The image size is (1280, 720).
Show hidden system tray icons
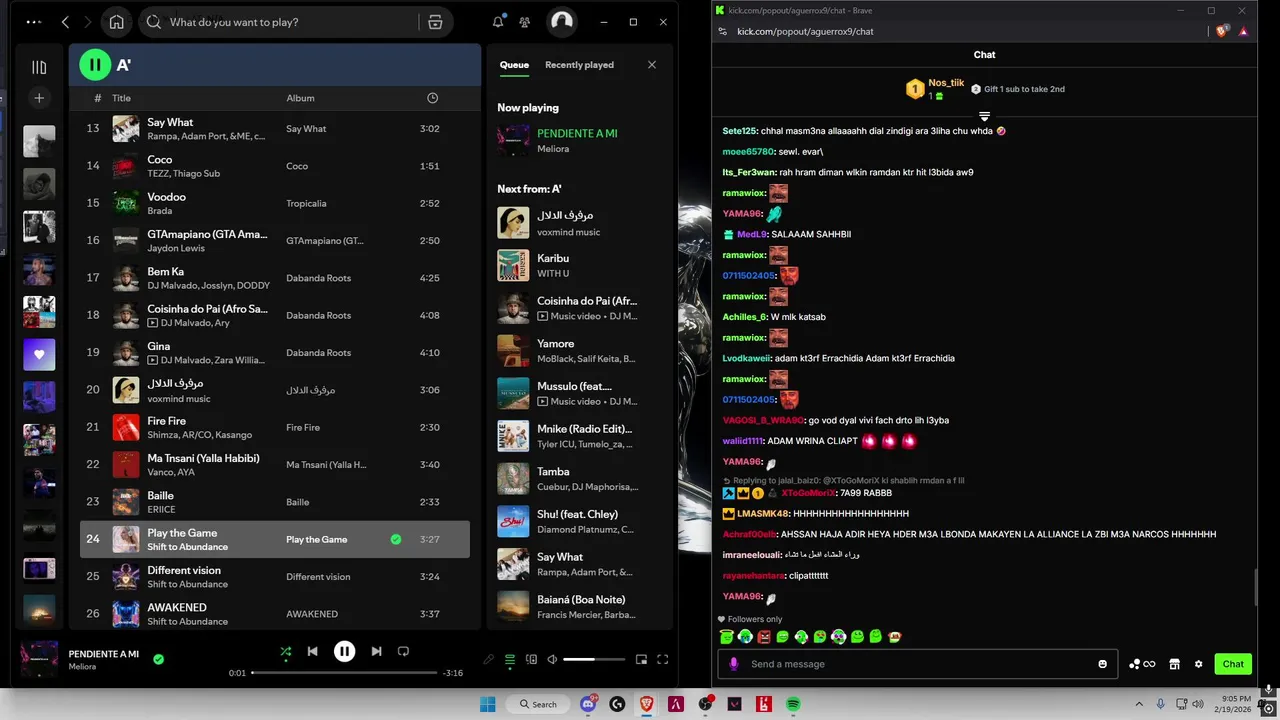coord(1139,704)
